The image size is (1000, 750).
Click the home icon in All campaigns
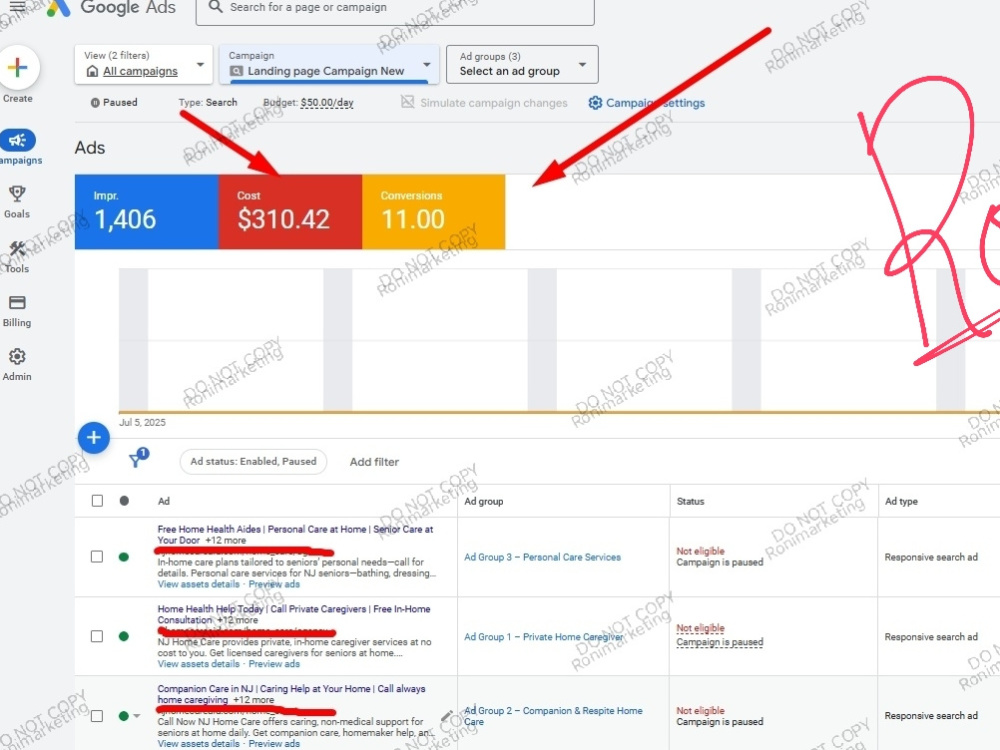pos(92,71)
